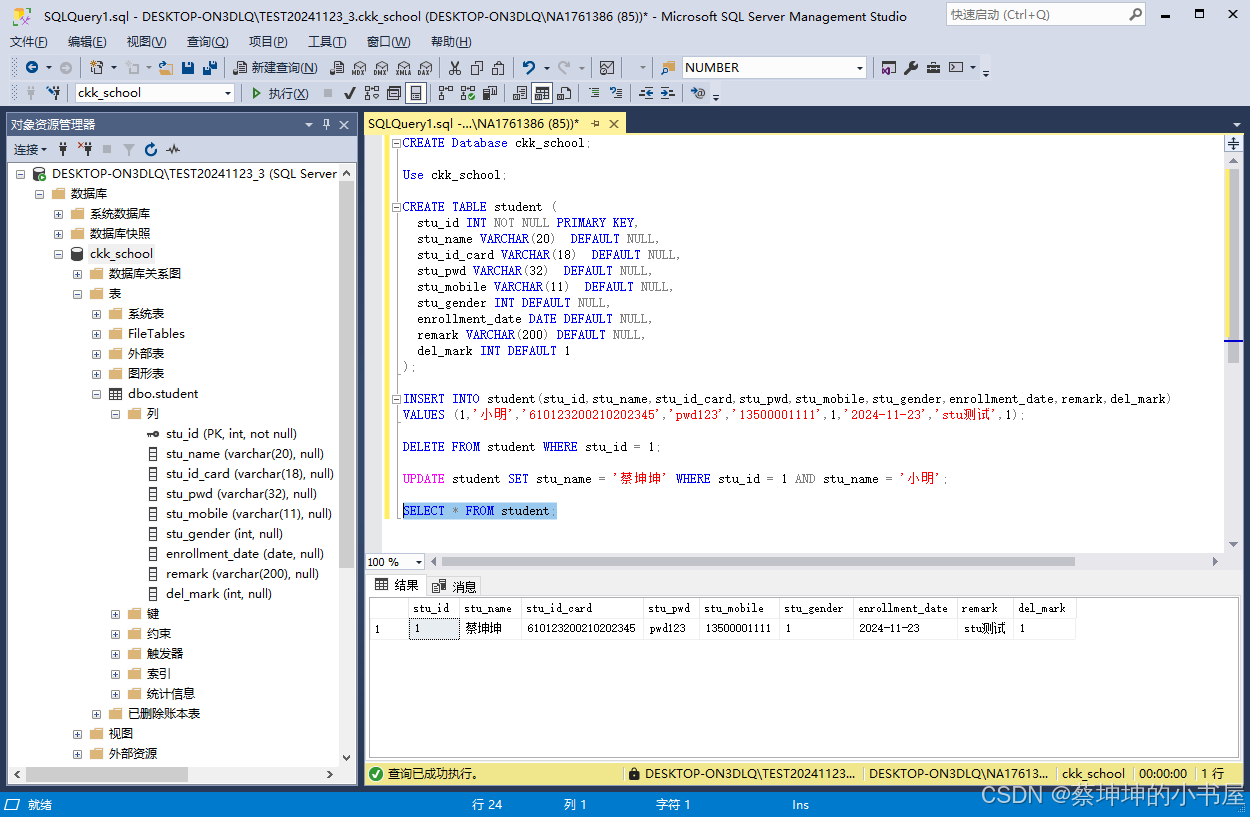Toggle Include Client Statistics

[488, 93]
